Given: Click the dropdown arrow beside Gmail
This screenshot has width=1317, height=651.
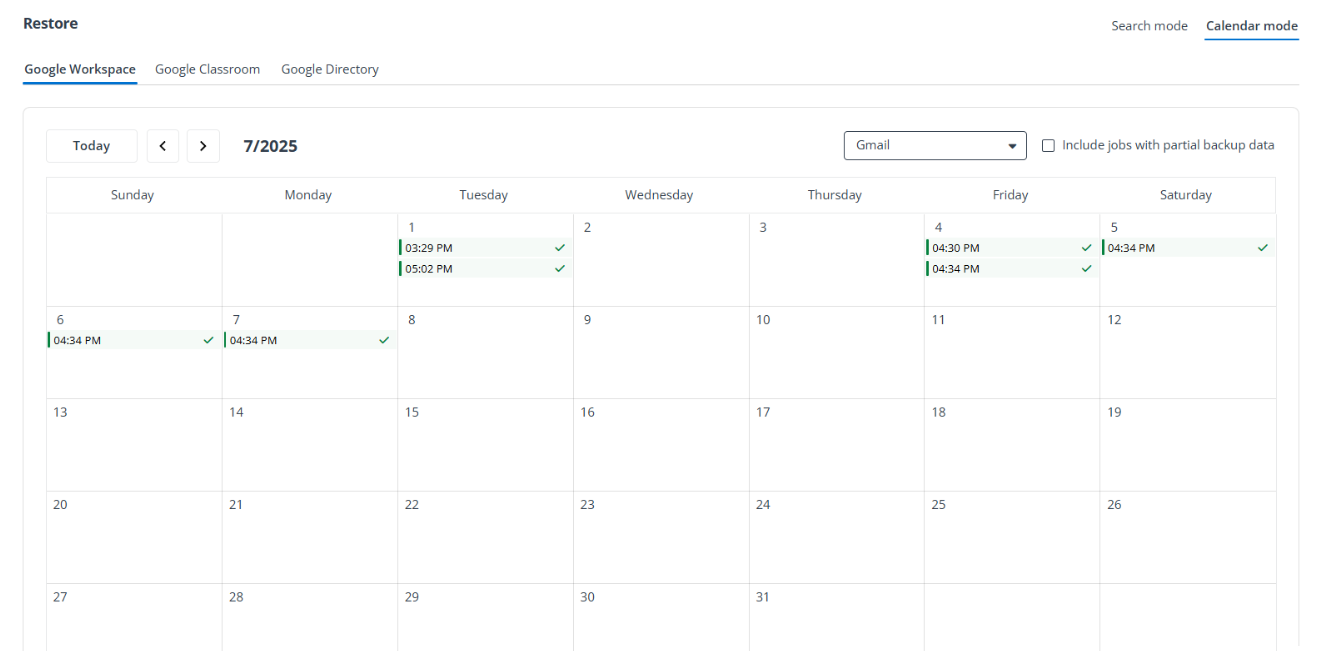Looking at the screenshot, I should coord(1012,145).
